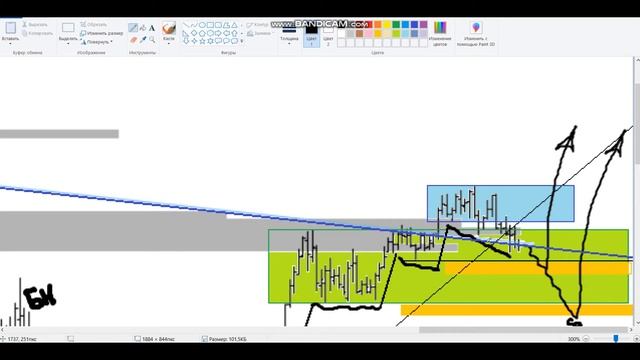Viewport: 640px width, 360px height.
Task: Choose the Curve shape
Action: point(194,25)
